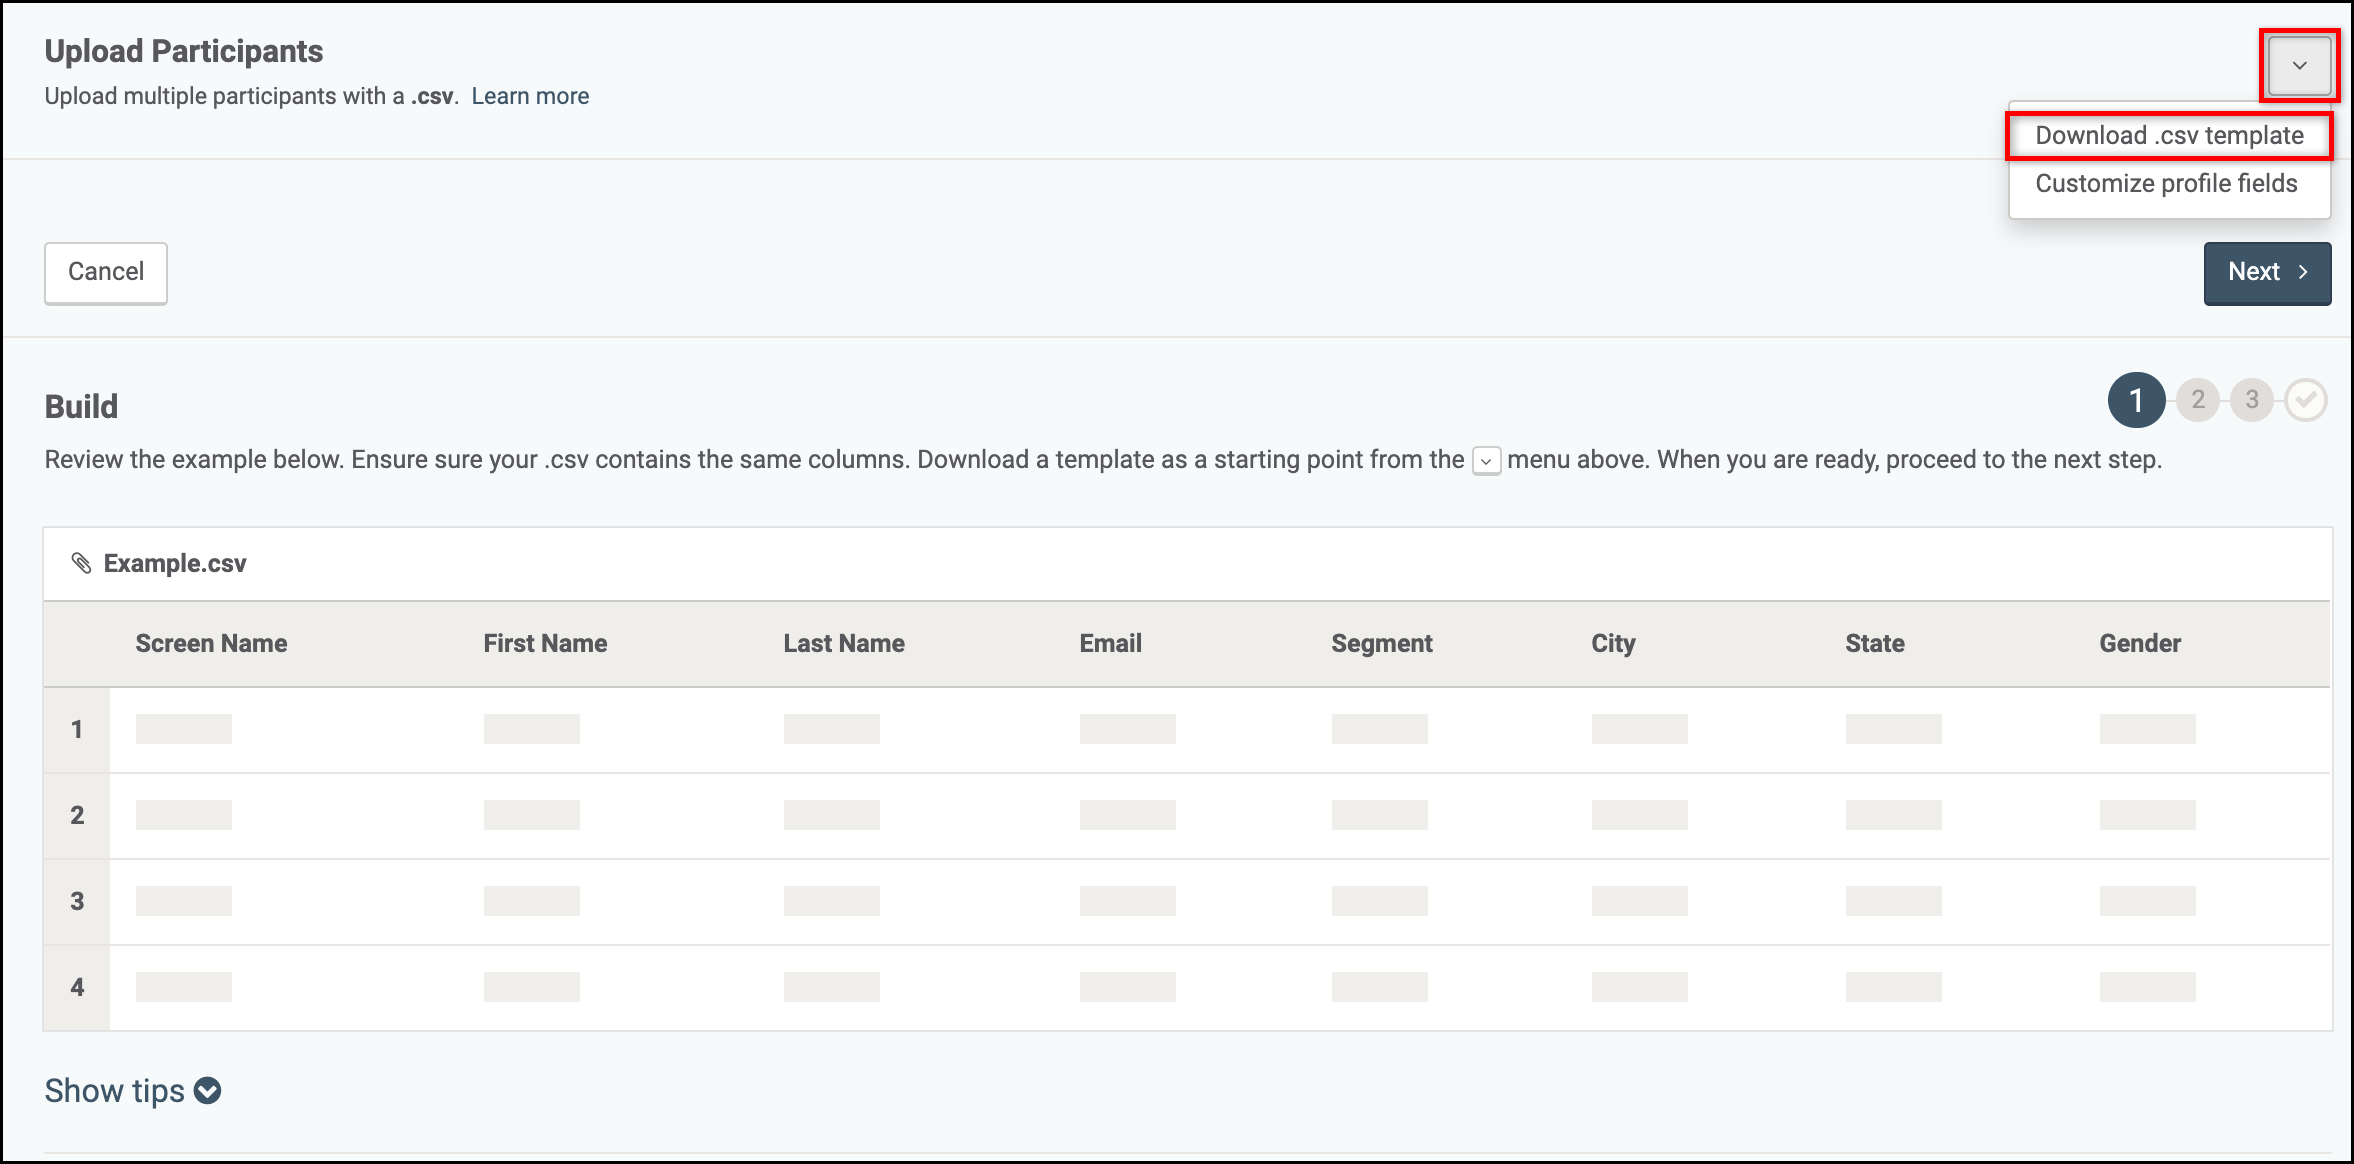Click Email placeholder cell in row 2
Viewport: 2354px width, 1164px height.
coord(1128,815)
